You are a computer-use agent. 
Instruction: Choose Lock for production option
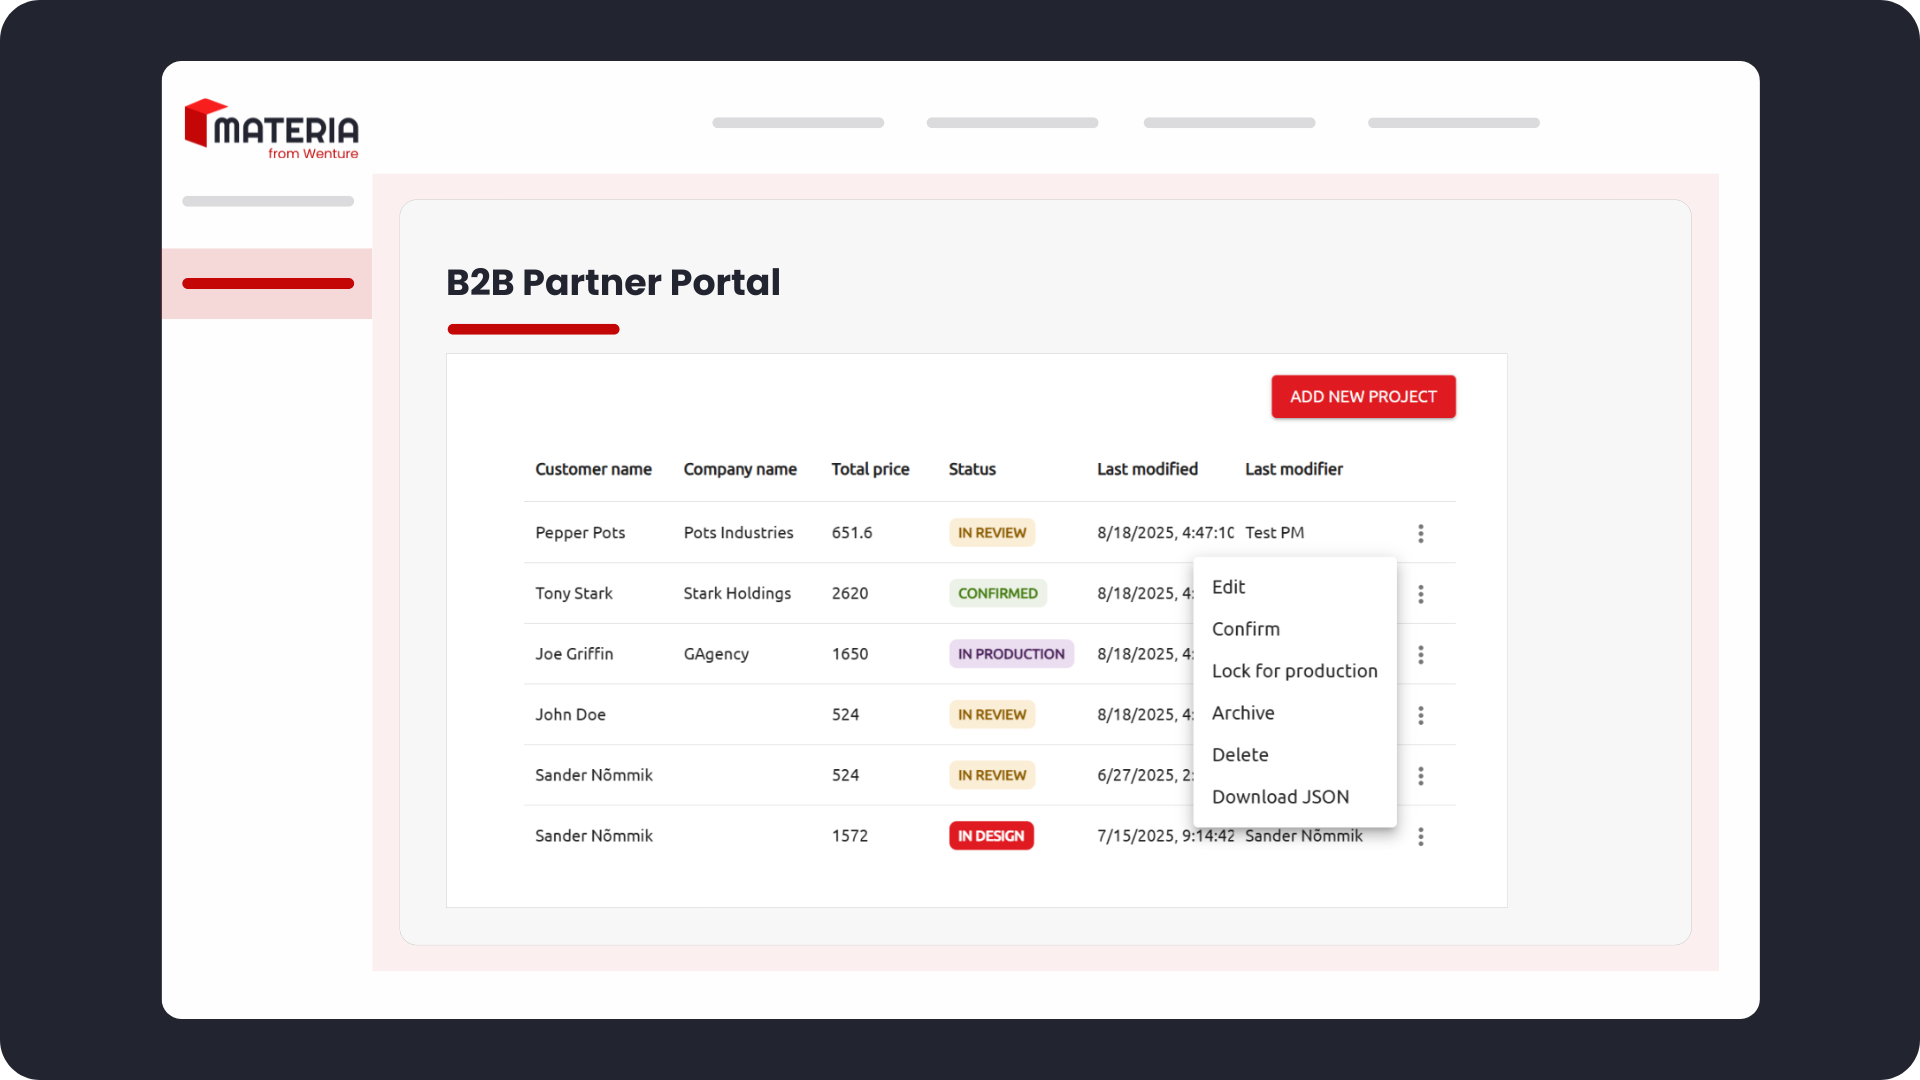pos(1294,671)
